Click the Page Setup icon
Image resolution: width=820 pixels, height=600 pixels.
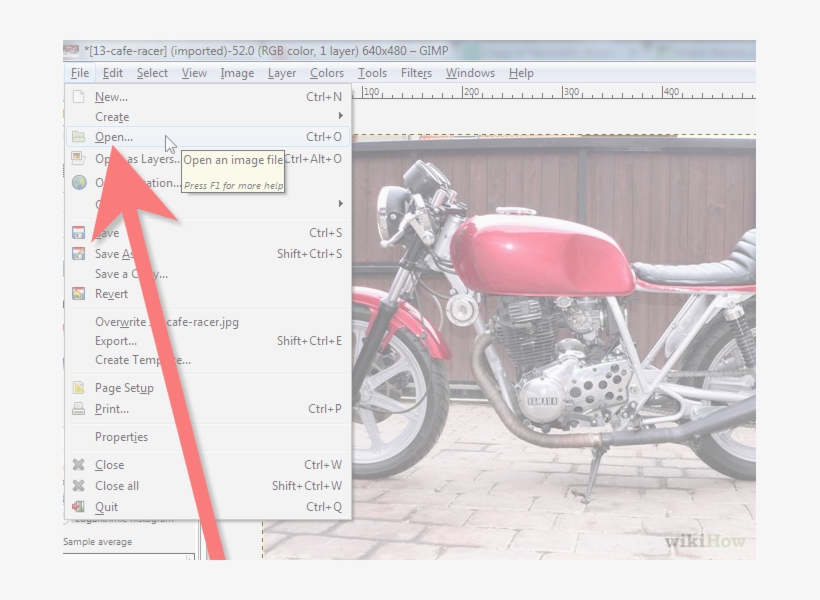79,387
